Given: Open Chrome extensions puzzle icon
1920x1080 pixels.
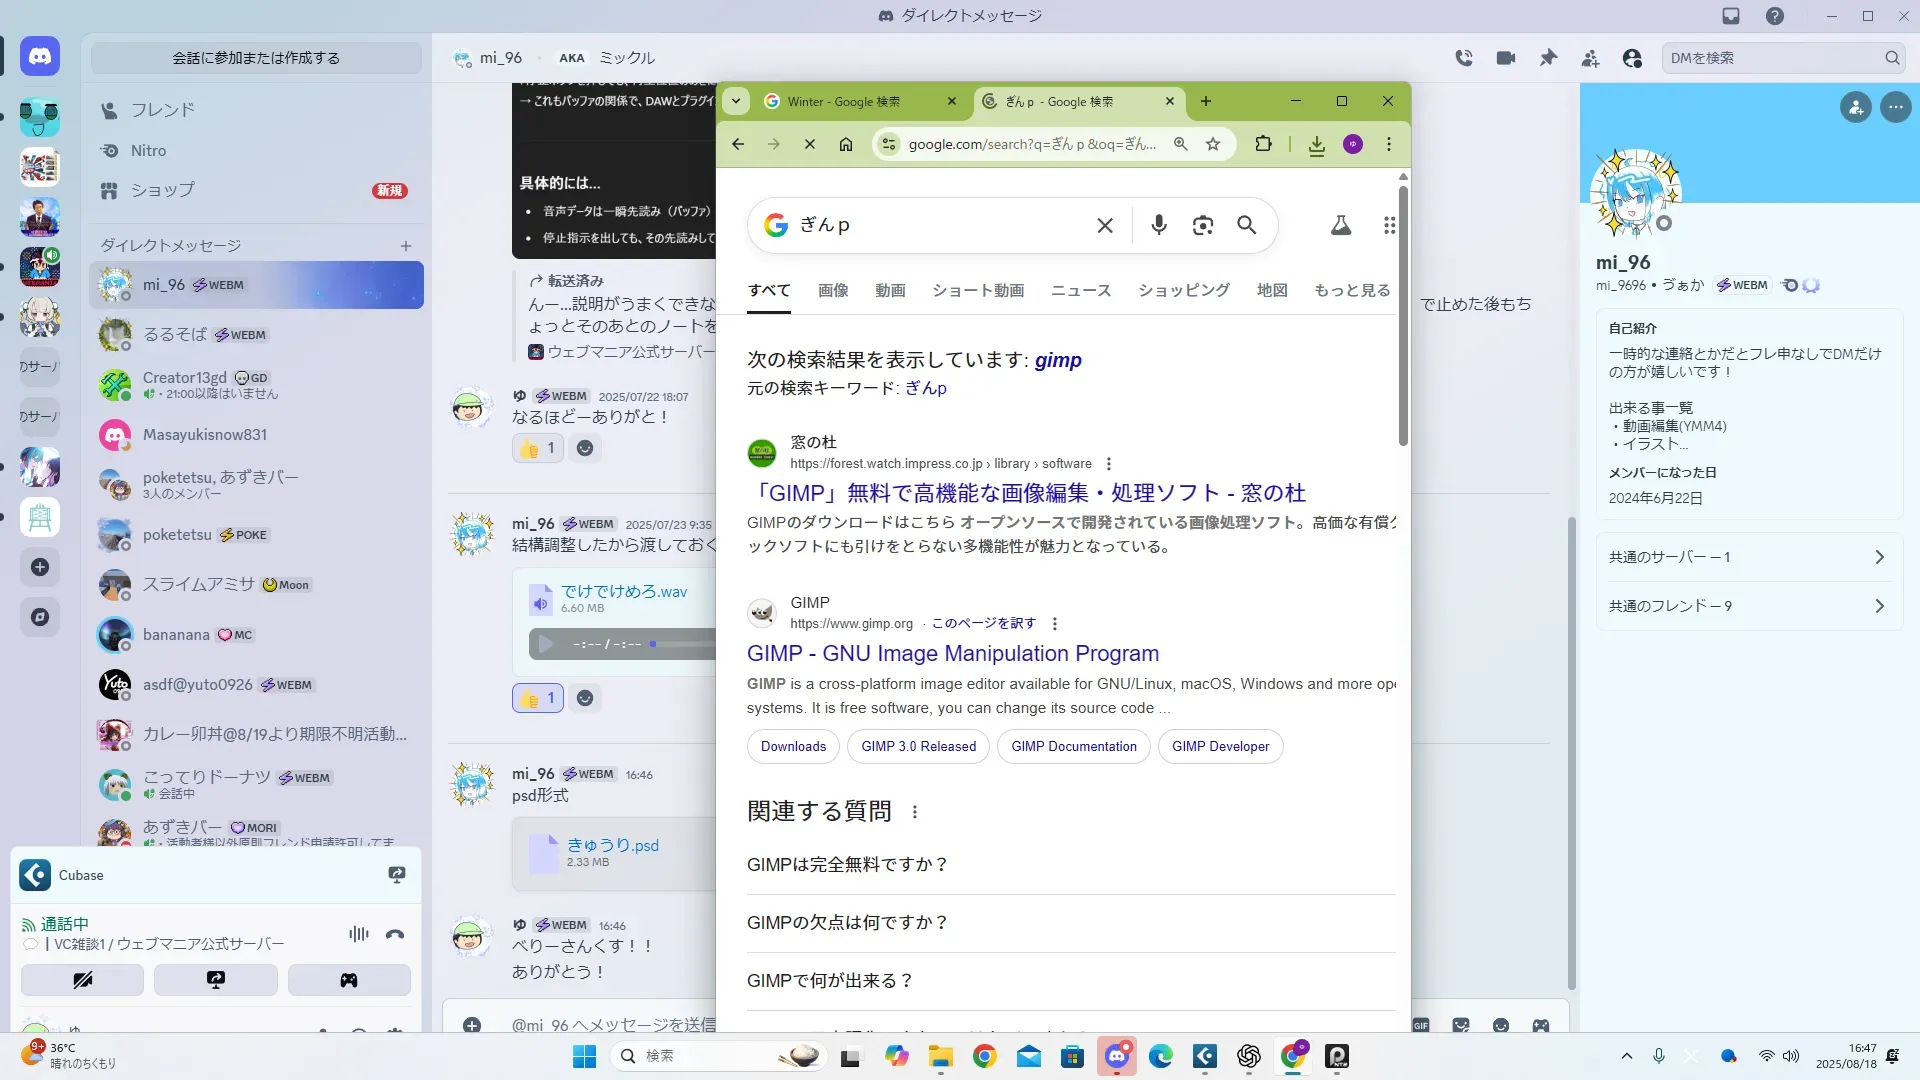Looking at the screenshot, I should click(1263, 144).
